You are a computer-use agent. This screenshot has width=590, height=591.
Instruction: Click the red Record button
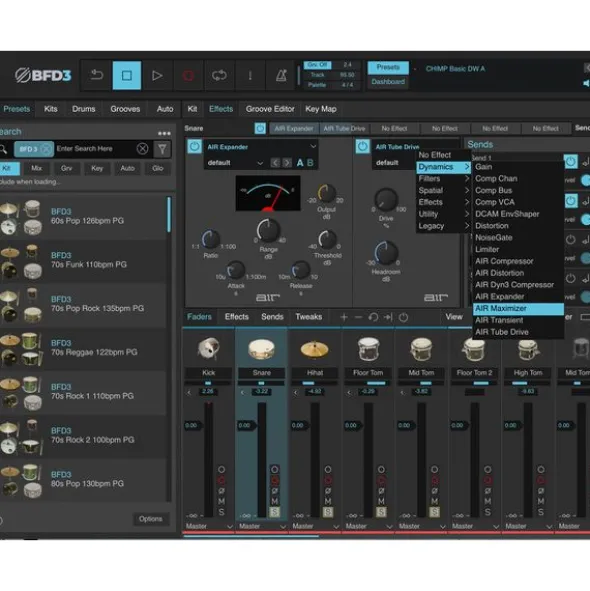(x=188, y=75)
